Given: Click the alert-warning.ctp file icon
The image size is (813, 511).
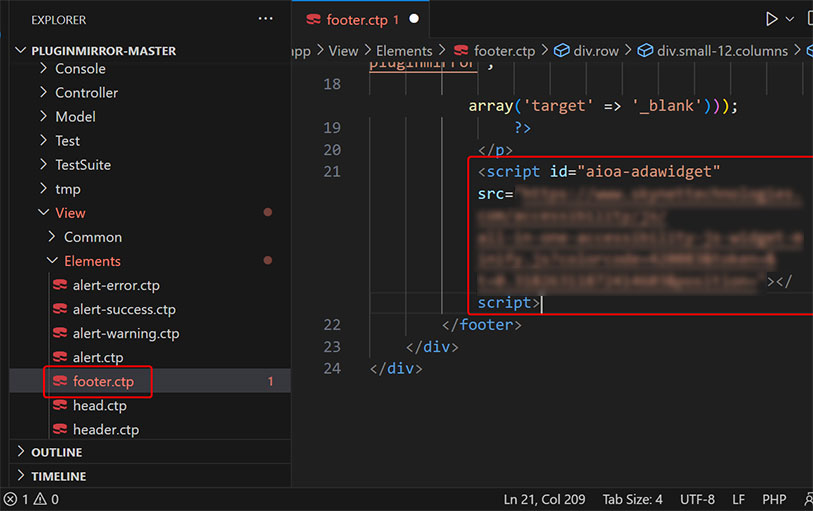Looking at the screenshot, I should point(59,333).
